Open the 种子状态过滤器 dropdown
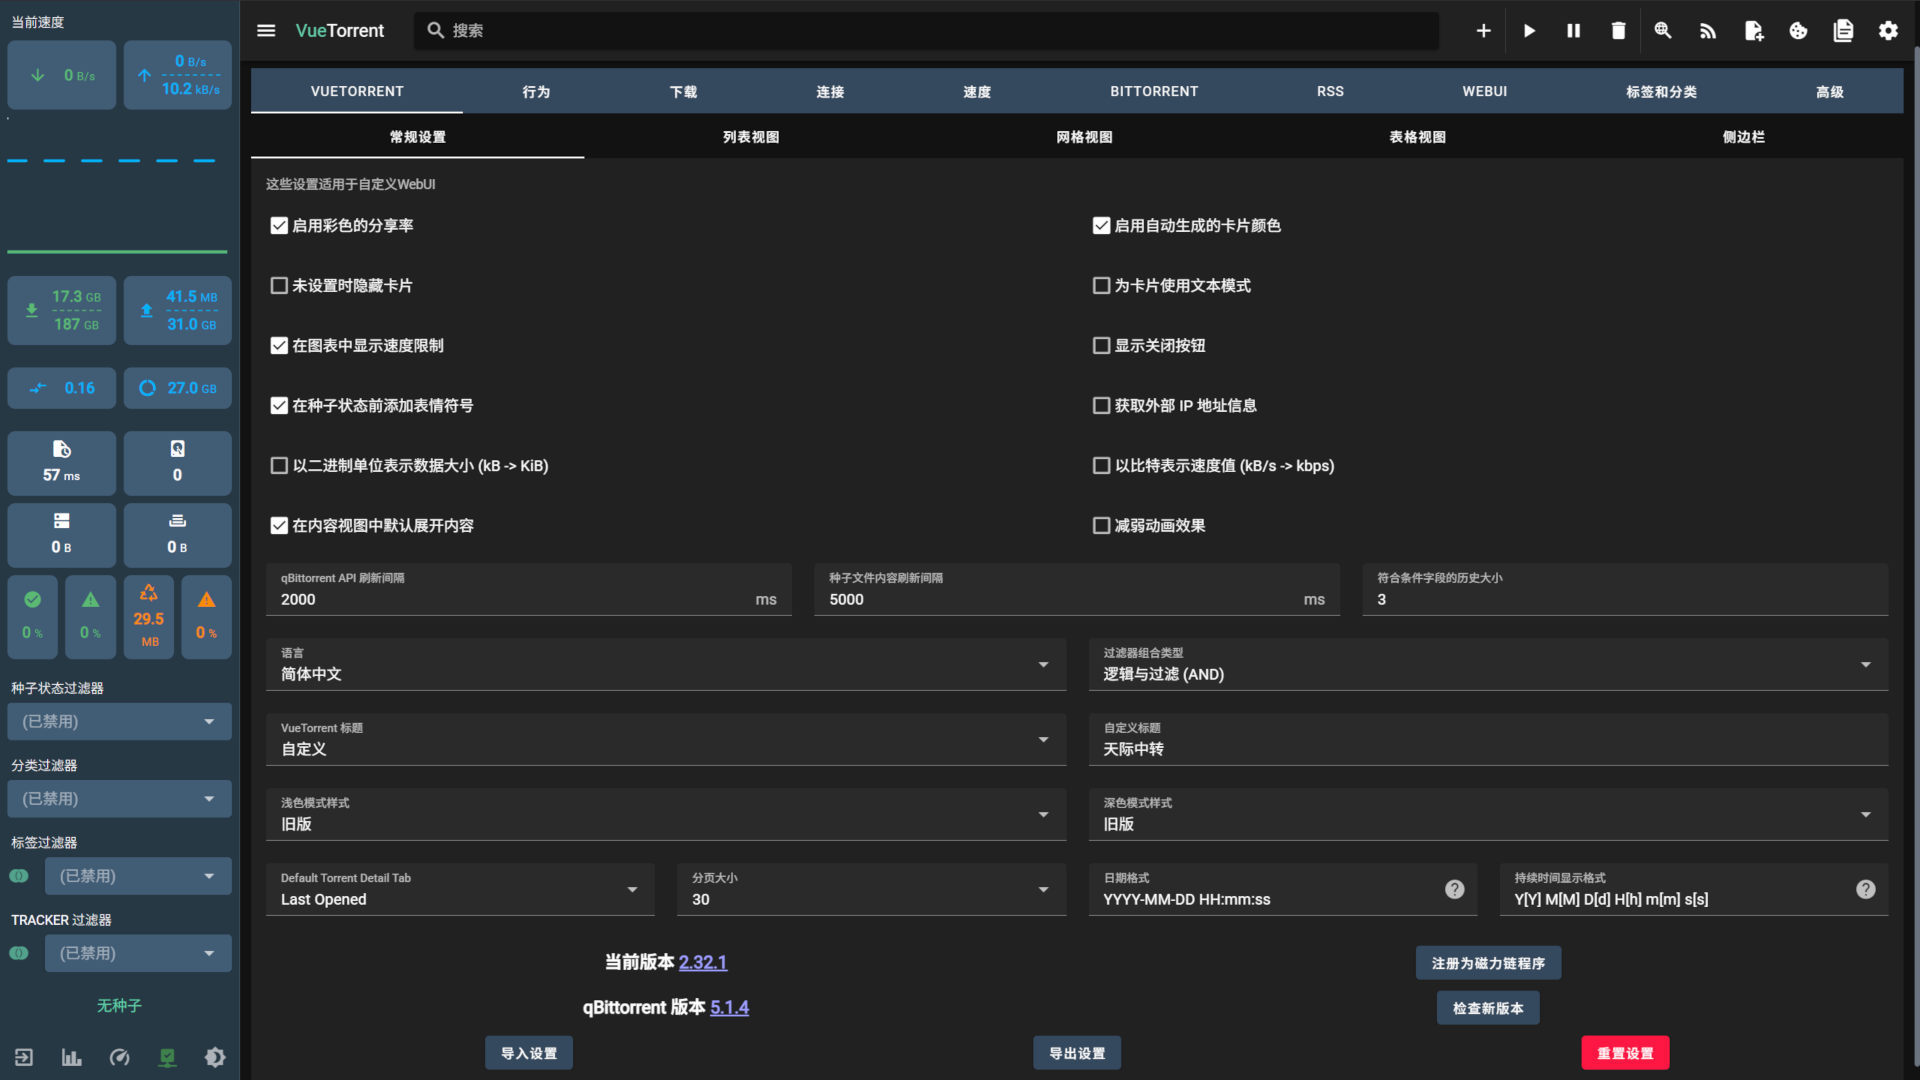Screen dimensions: 1920x1080 [x=119, y=722]
